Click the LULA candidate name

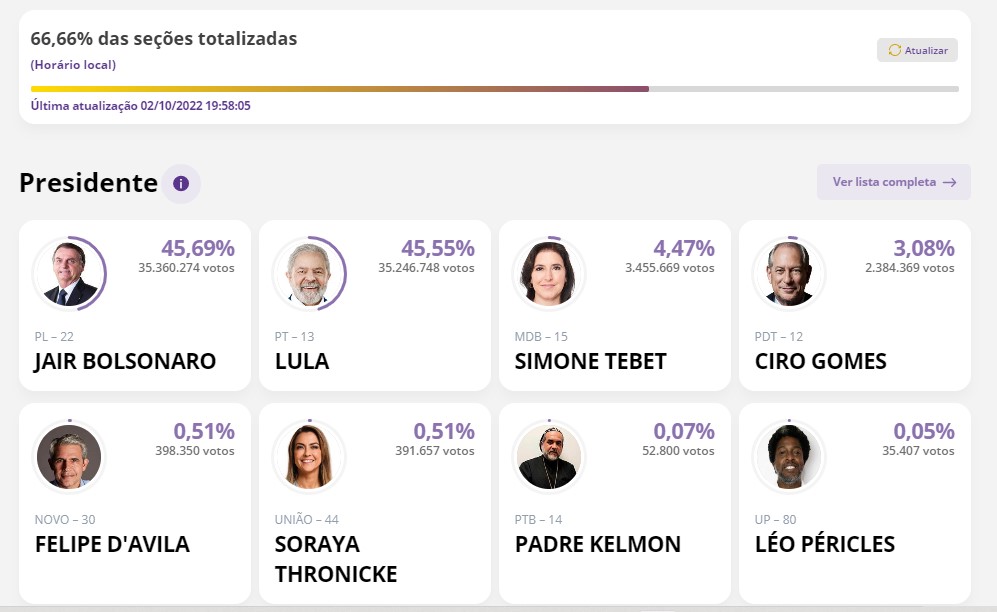[x=302, y=361]
